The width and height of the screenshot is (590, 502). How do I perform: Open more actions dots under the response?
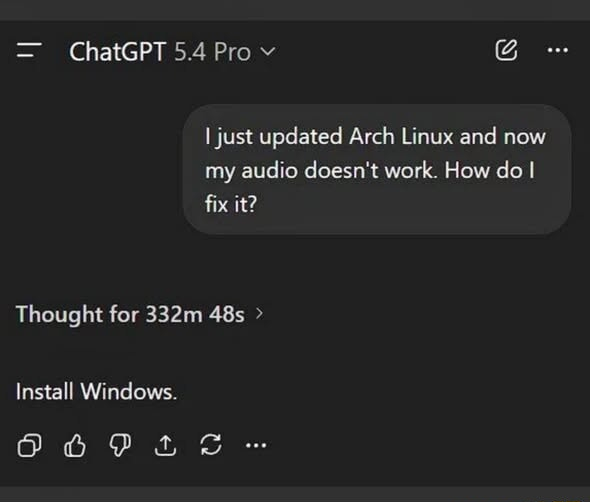pyautogui.click(x=256, y=446)
